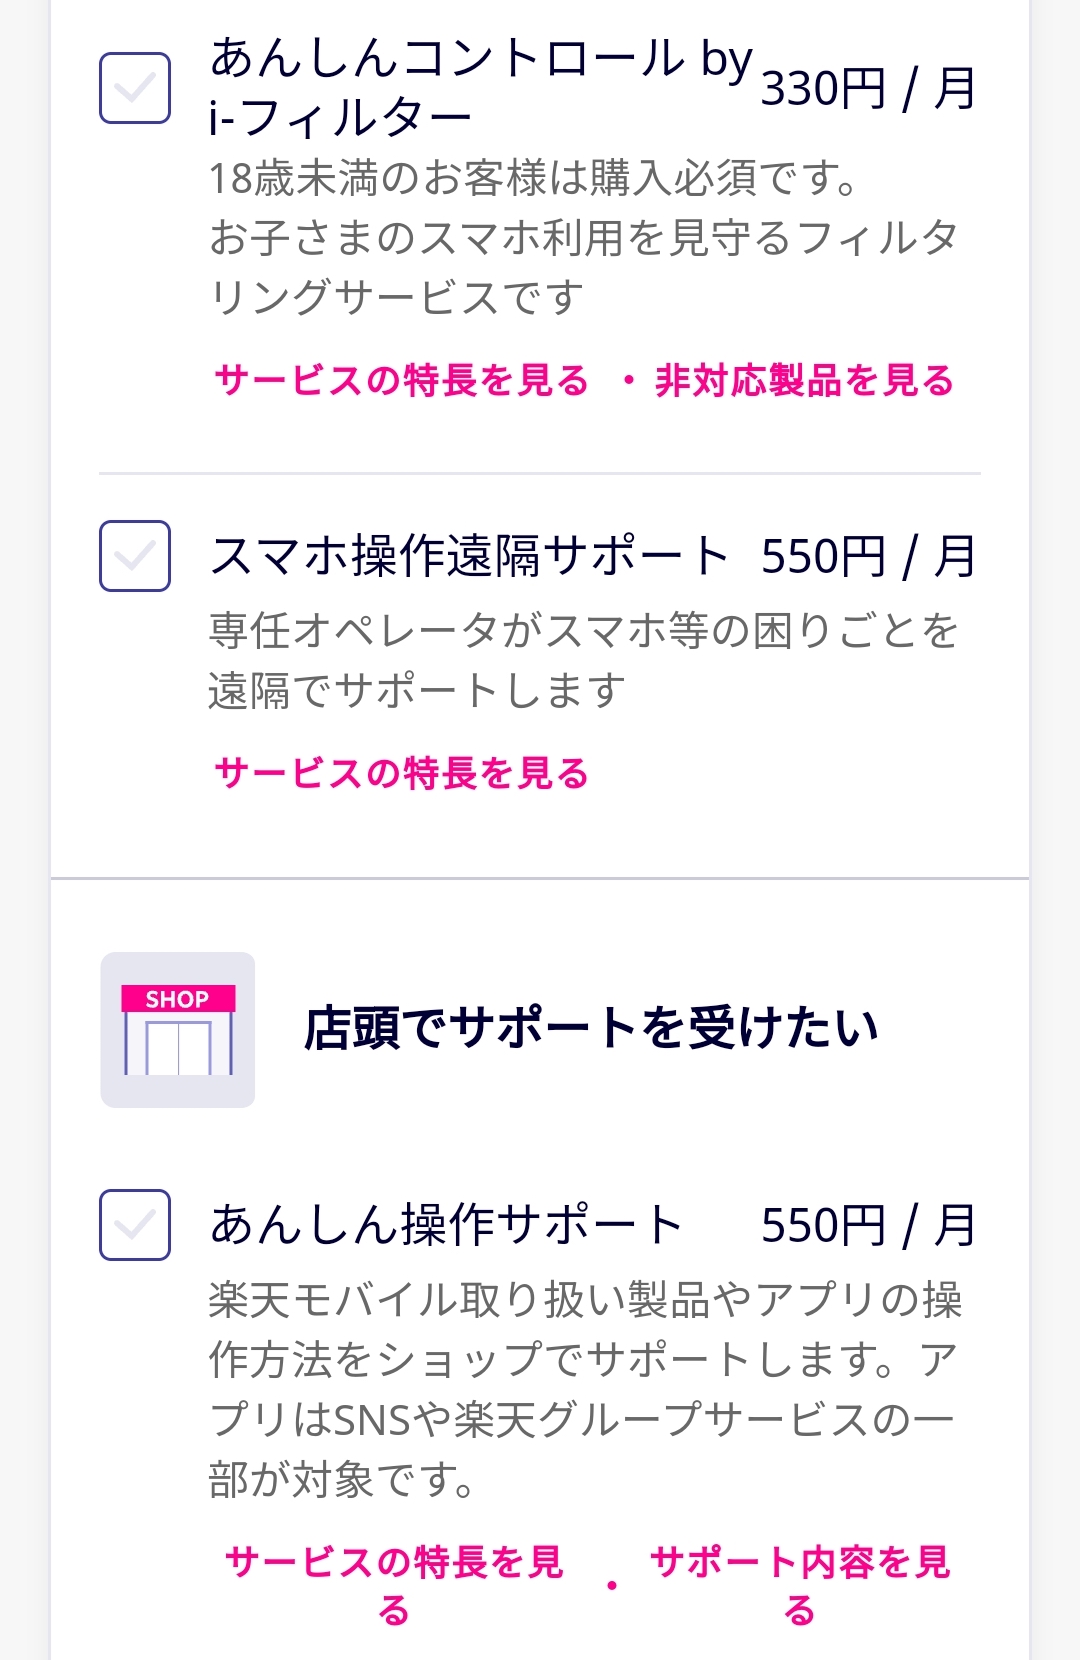View サービスの特長を見る for スマホ操作遠隔サポート
The height and width of the screenshot is (1660, 1080).
pos(402,774)
